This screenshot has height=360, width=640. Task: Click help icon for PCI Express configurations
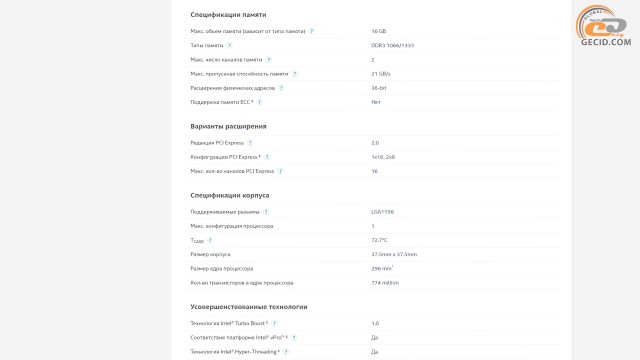[x=267, y=157]
